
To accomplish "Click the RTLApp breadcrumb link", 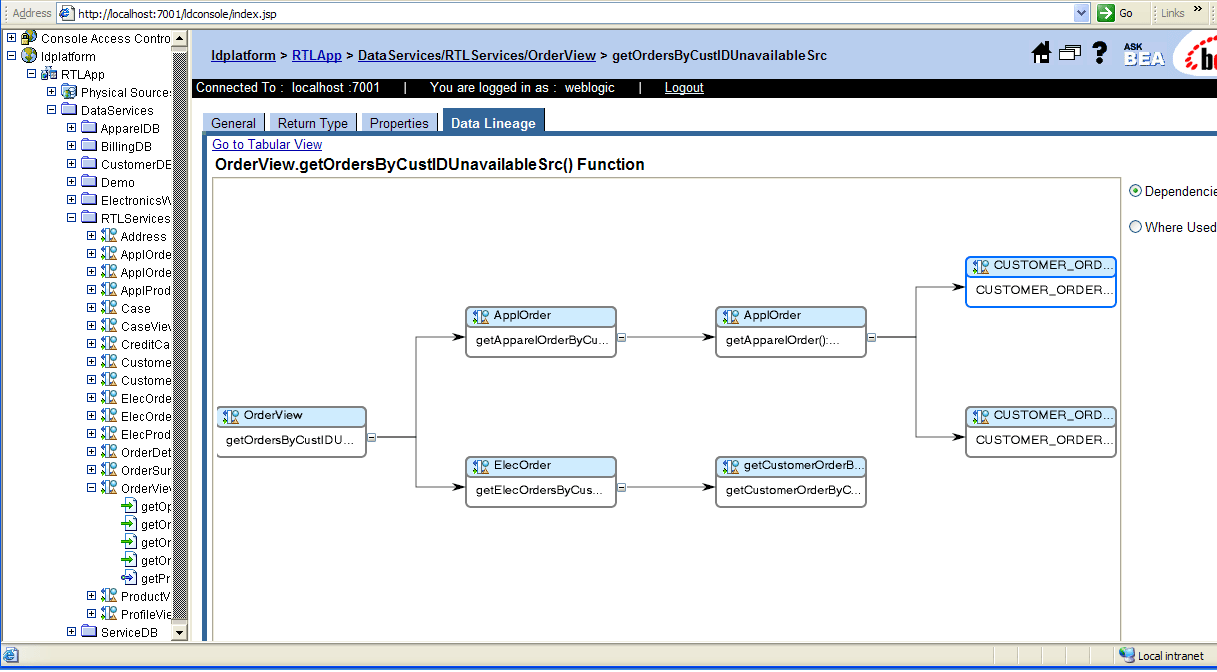I will 317,55.
